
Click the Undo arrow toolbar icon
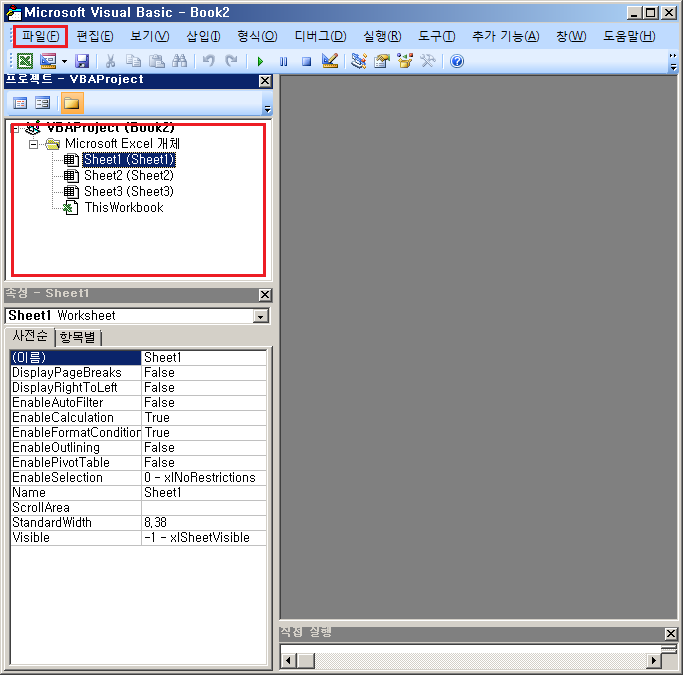(209, 61)
